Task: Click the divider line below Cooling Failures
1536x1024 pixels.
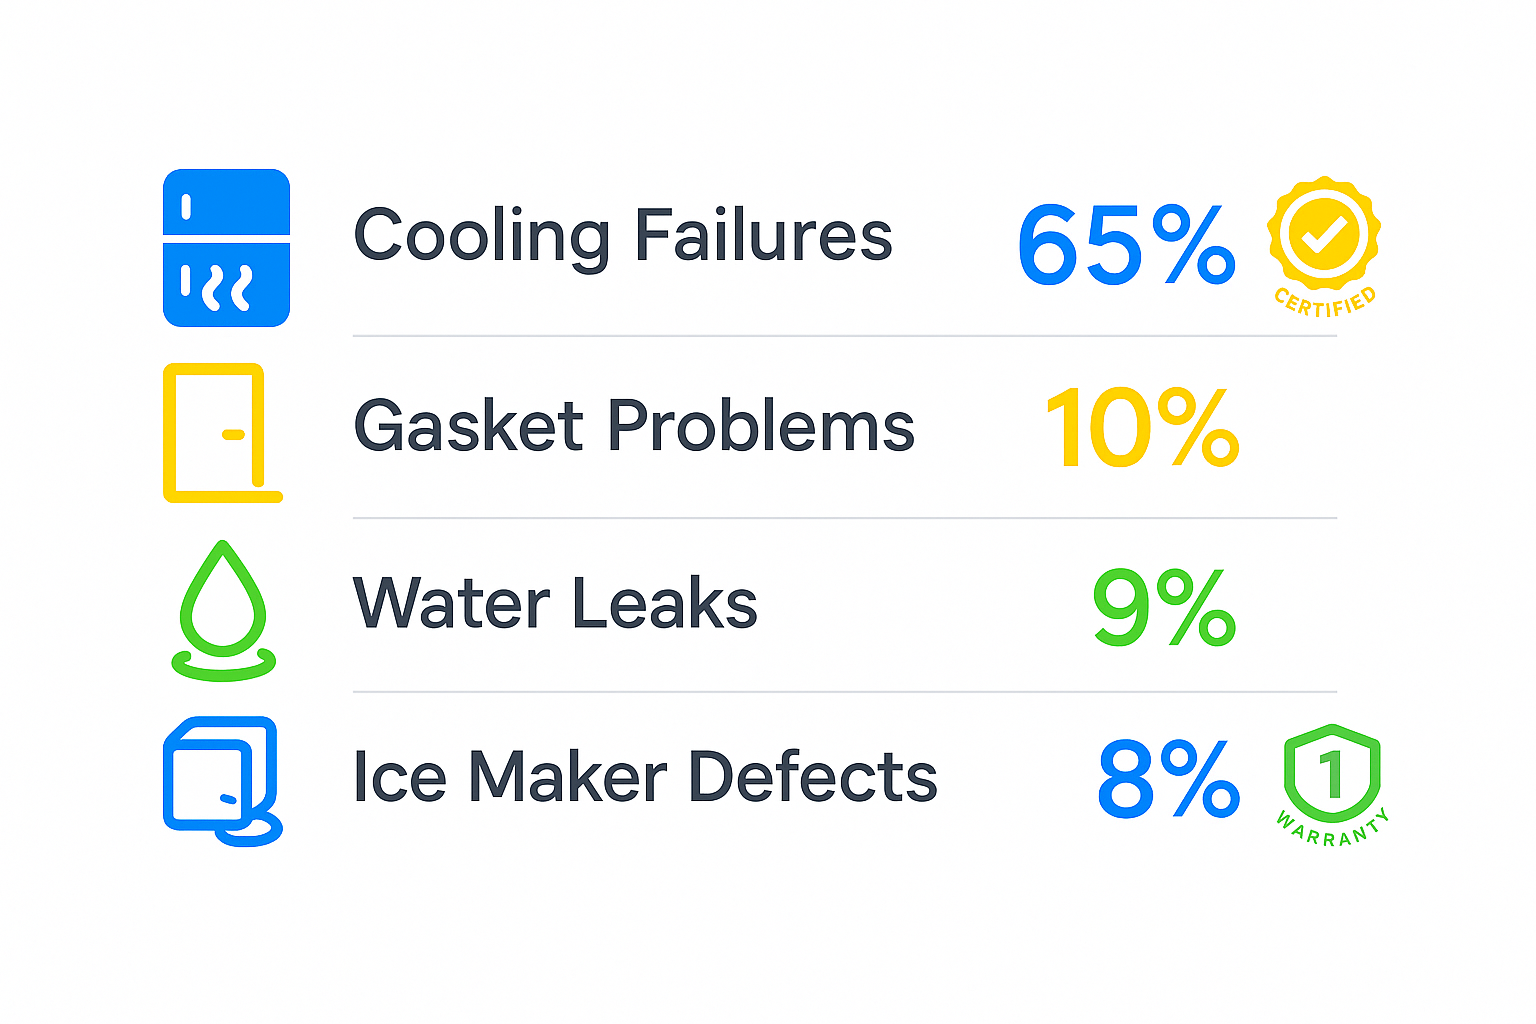Action: pyautogui.click(x=844, y=337)
